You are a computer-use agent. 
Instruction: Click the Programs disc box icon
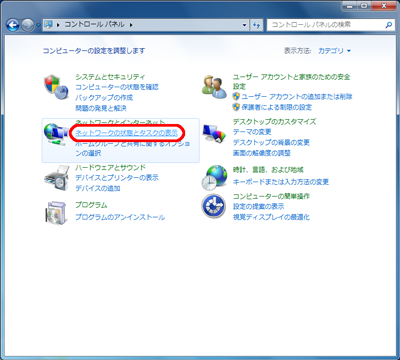[x=56, y=213]
